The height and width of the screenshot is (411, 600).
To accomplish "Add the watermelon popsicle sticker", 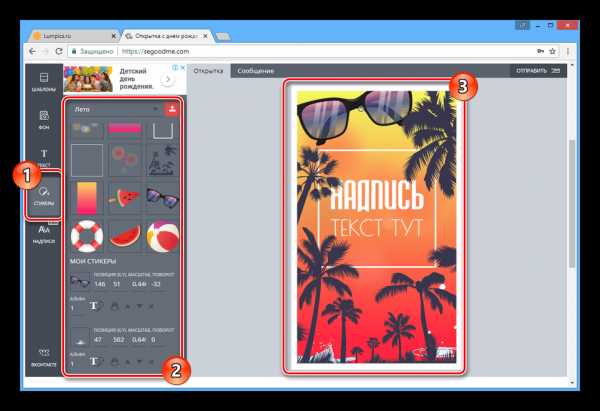I will (125, 198).
